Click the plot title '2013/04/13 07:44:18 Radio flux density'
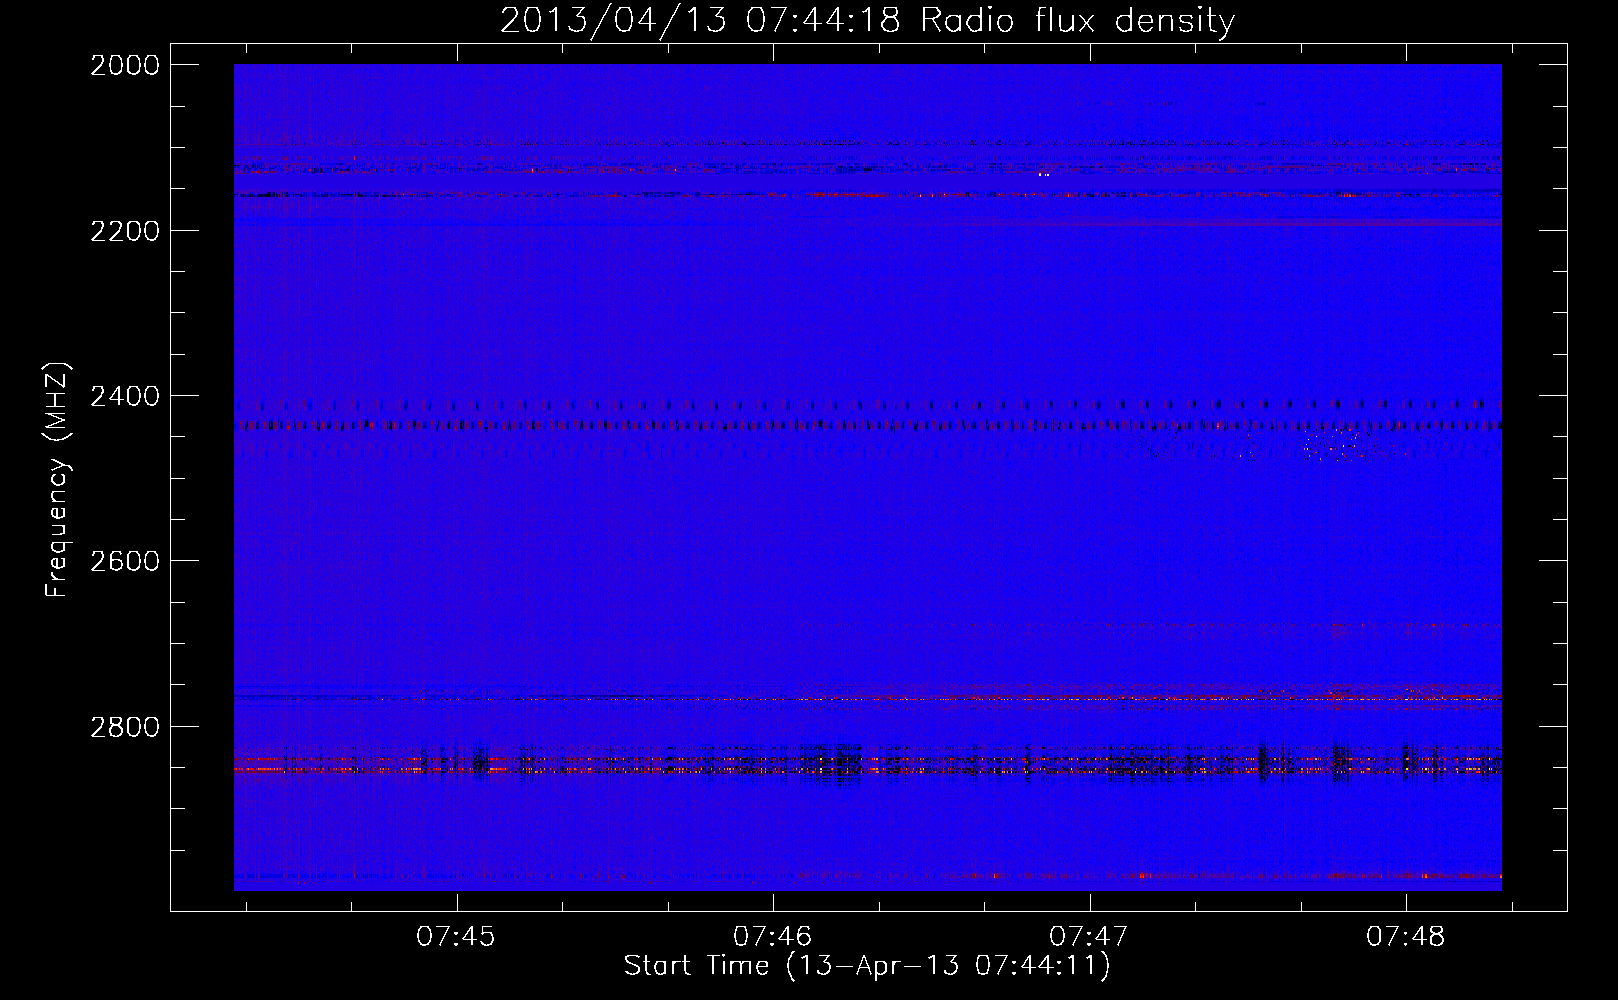 (x=867, y=20)
